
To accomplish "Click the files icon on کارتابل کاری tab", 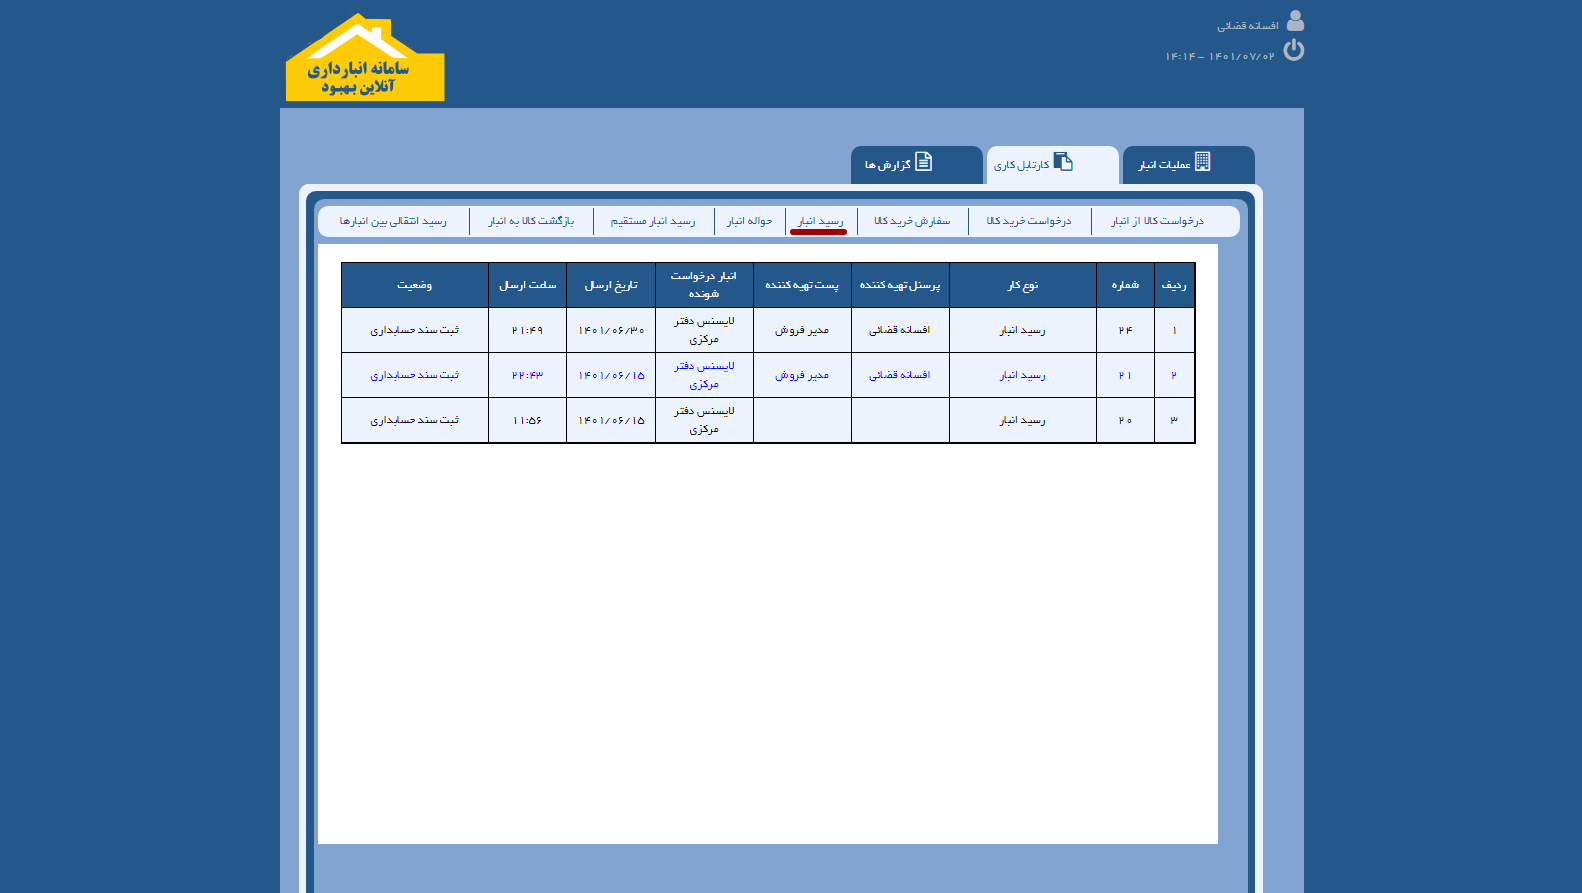I will 1063,162.
